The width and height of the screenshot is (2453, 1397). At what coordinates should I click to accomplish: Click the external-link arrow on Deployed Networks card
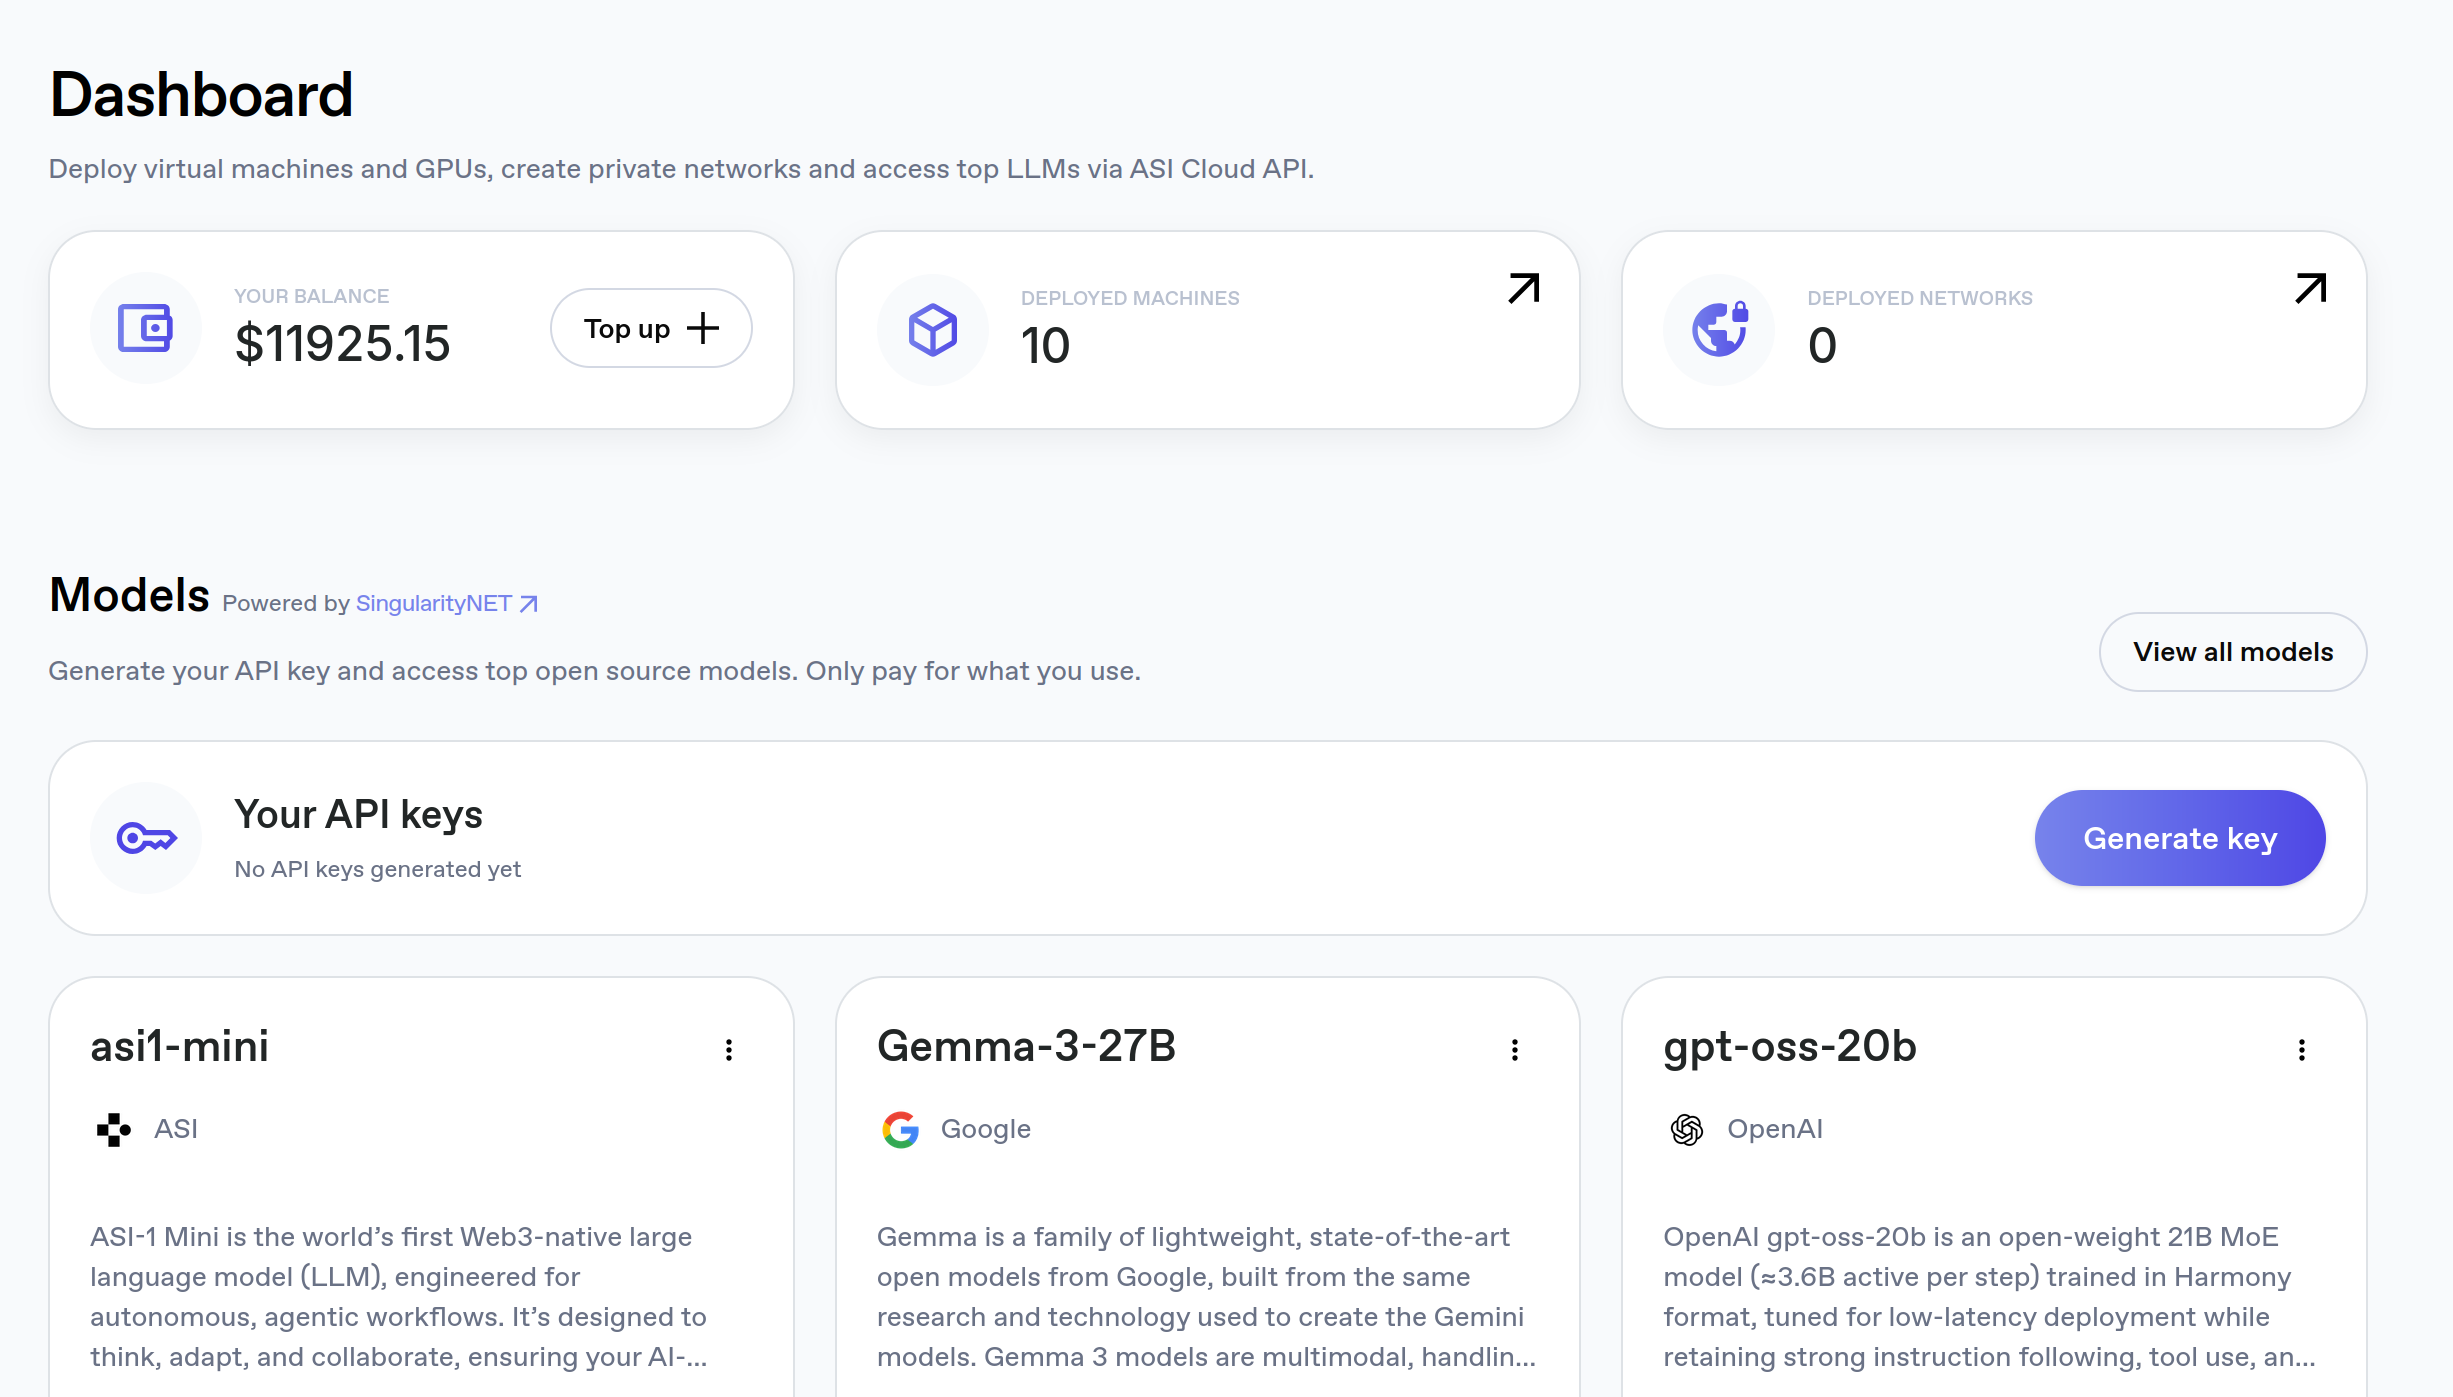(2310, 289)
